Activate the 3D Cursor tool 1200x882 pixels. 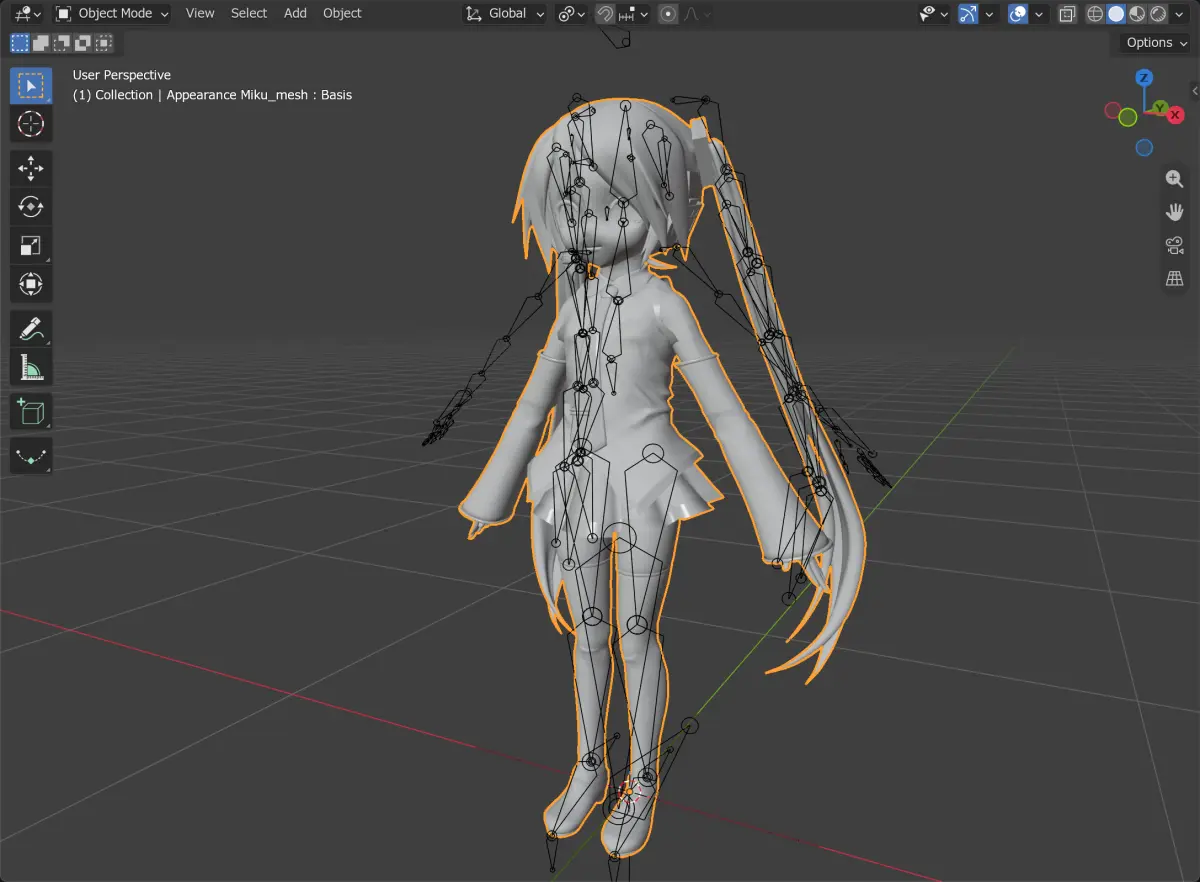click(x=31, y=124)
